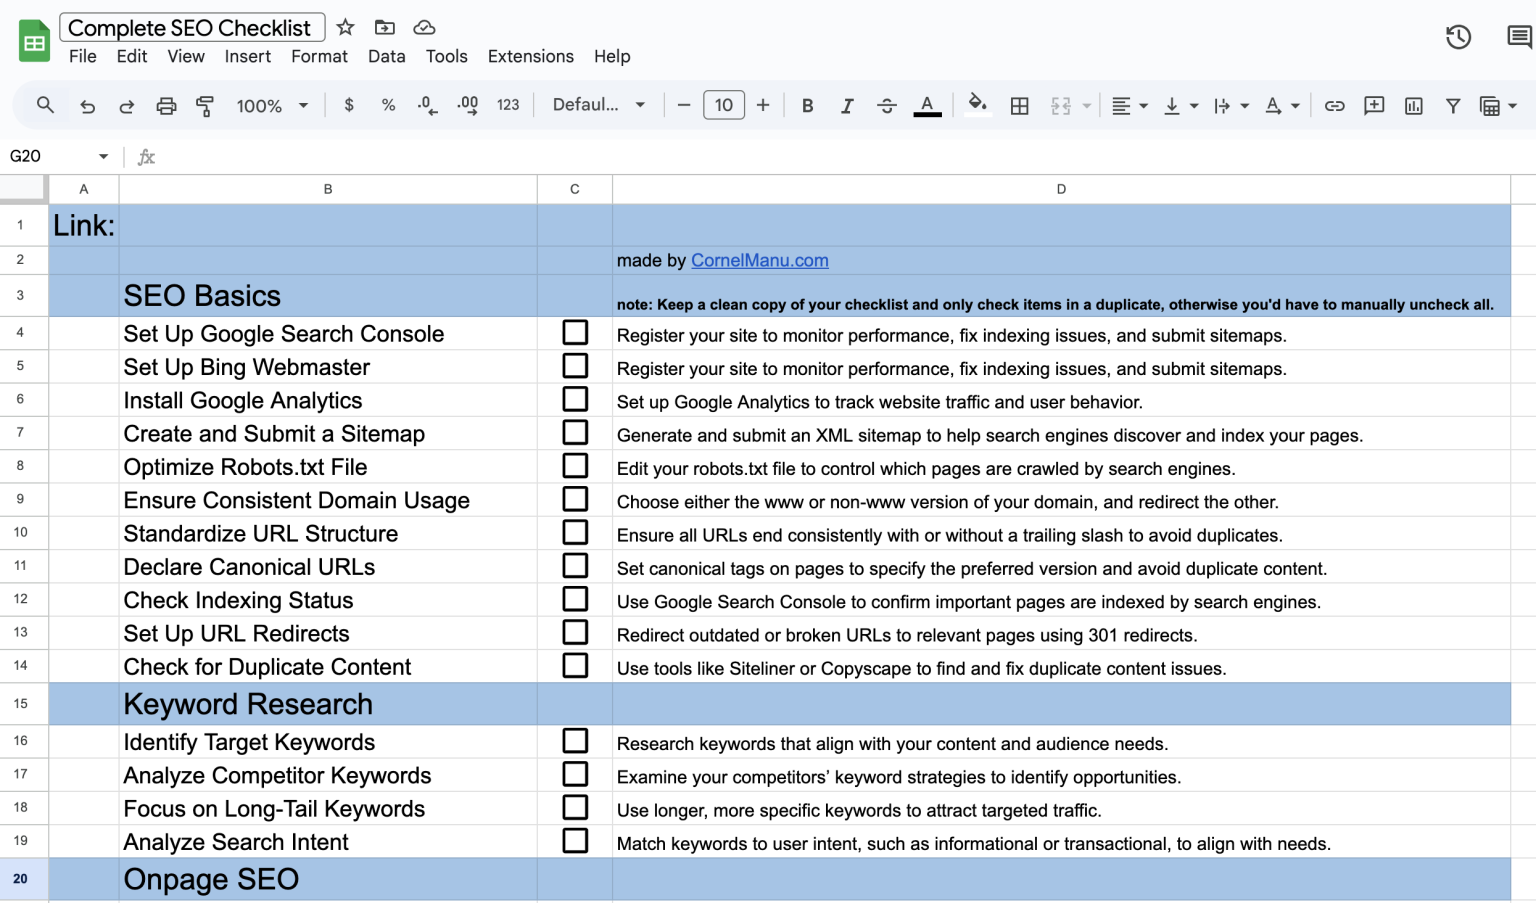1536x903 pixels.
Task: Open the font selection dropdown
Action: 597,105
